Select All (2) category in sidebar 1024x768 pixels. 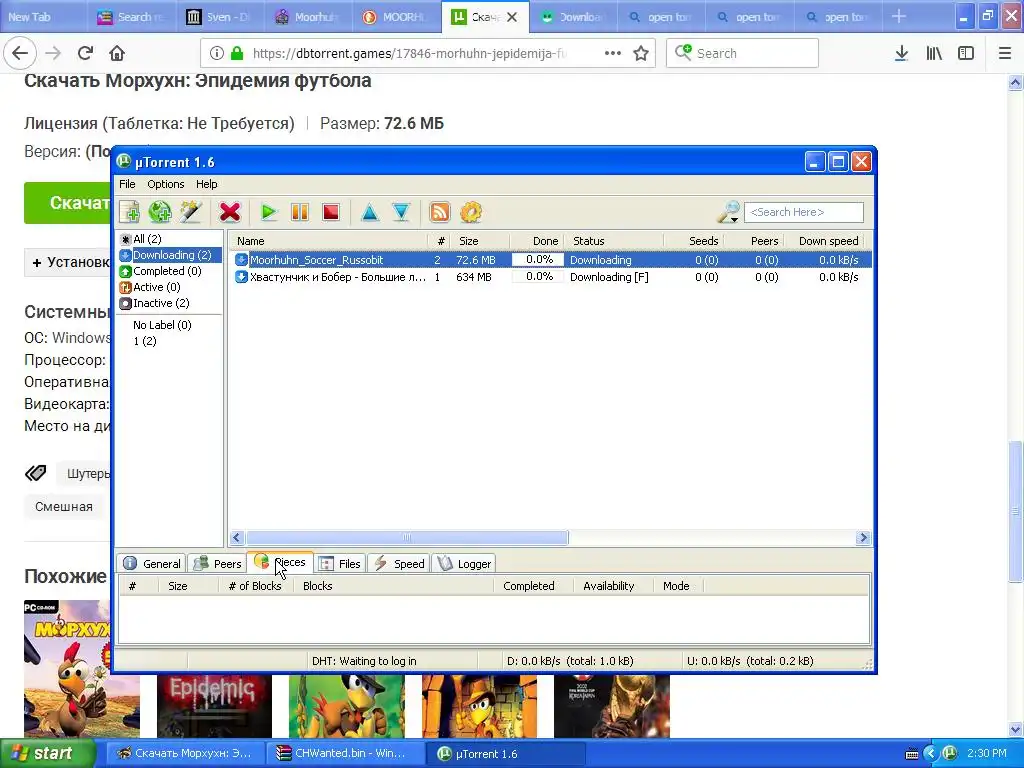(147, 239)
